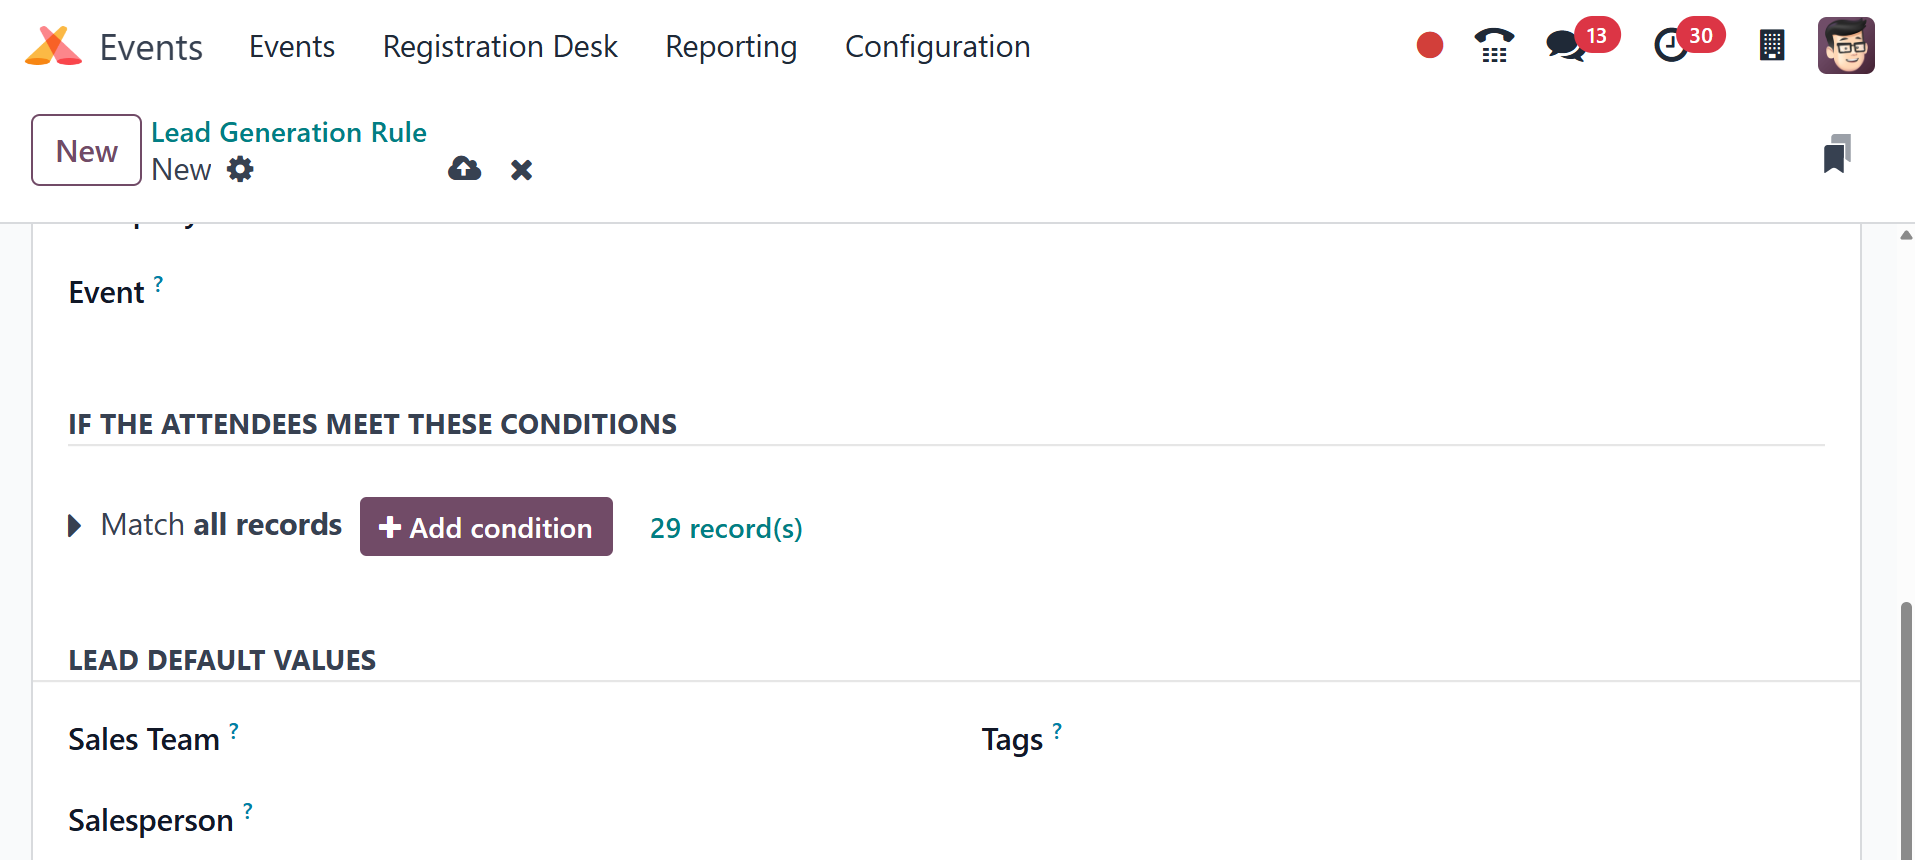Click the red recording status dot
The image size is (1915, 860).
pos(1430,45)
